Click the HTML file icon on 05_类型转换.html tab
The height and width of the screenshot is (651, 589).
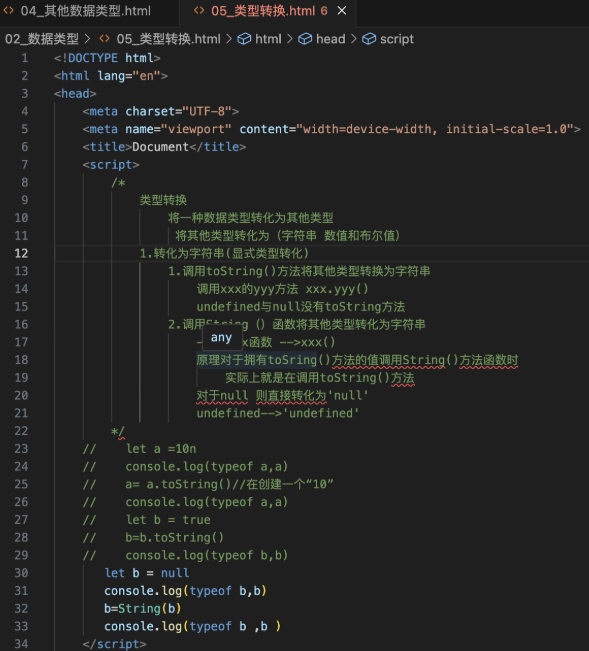199,11
